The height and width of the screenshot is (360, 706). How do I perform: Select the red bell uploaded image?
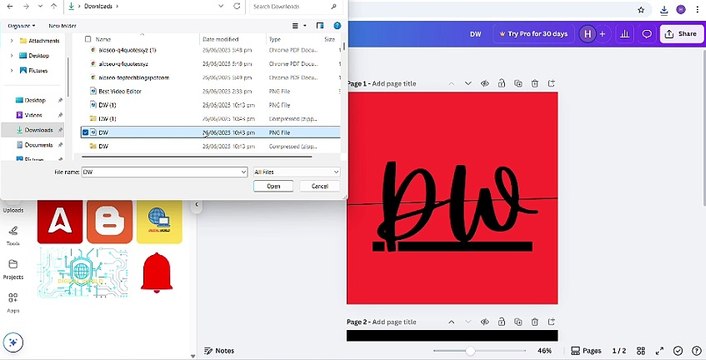[157, 273]
